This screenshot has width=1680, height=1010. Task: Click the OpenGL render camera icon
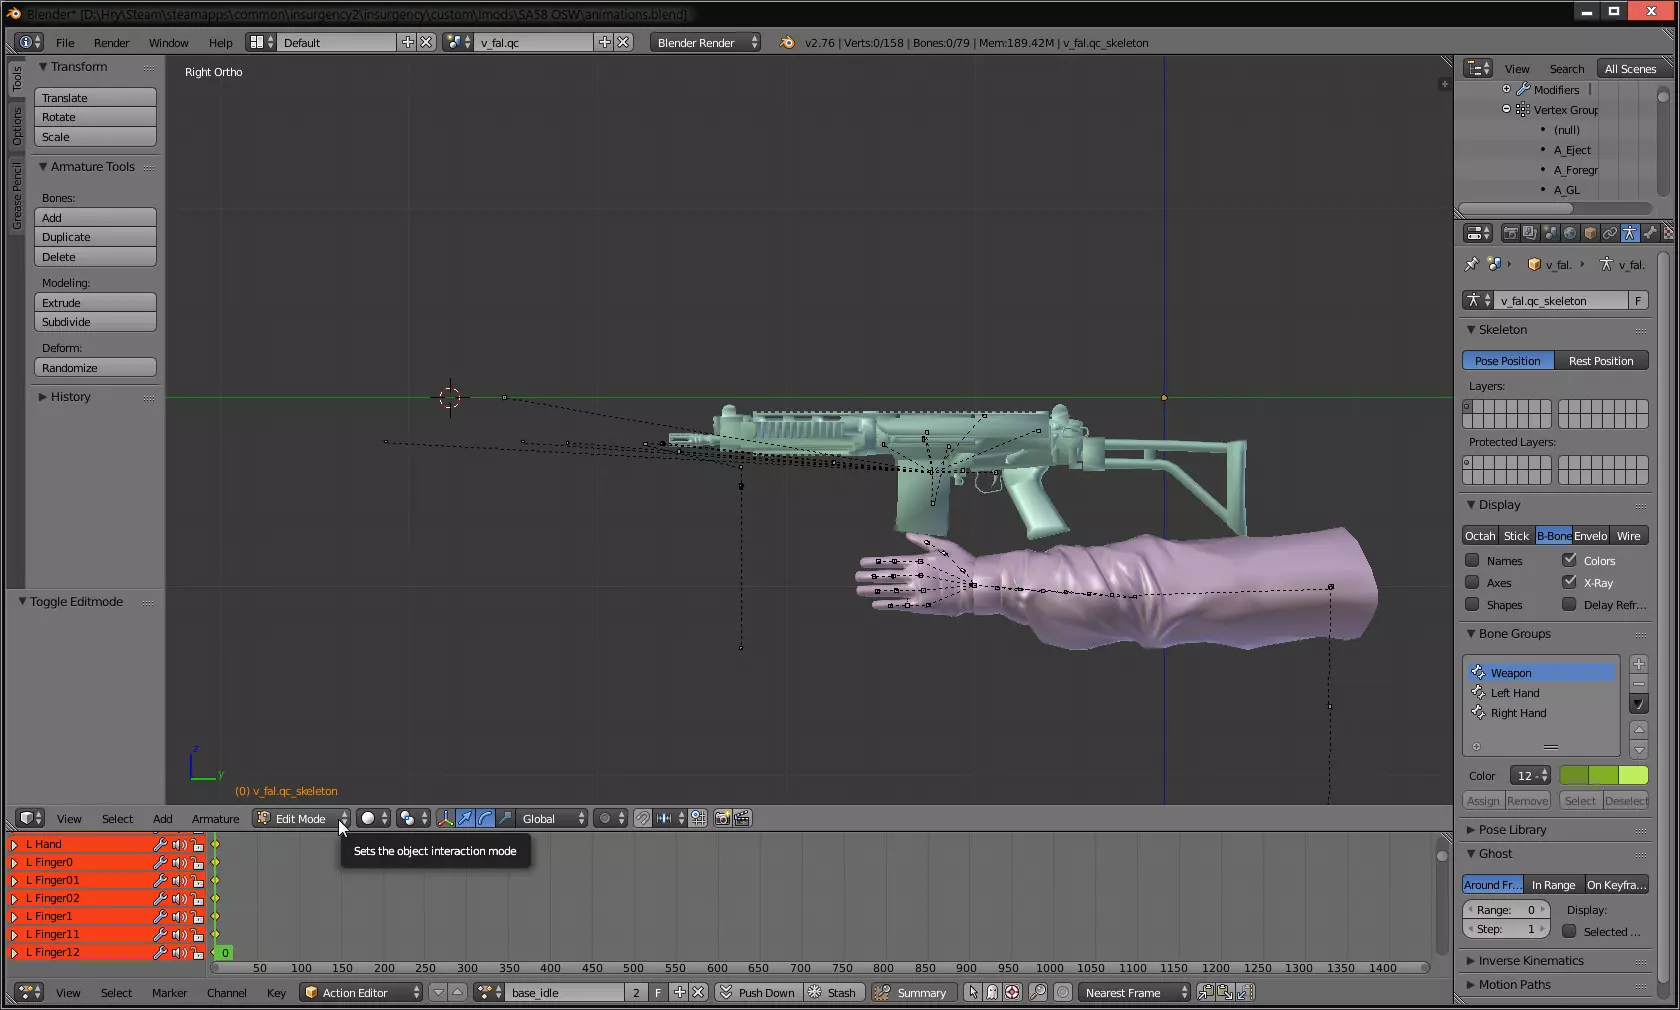click(722, 818)
